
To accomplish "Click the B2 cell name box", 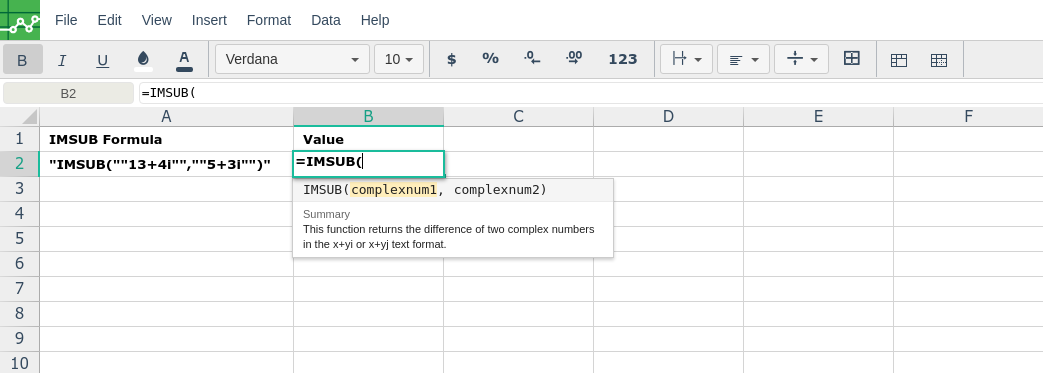I will 69,93.
